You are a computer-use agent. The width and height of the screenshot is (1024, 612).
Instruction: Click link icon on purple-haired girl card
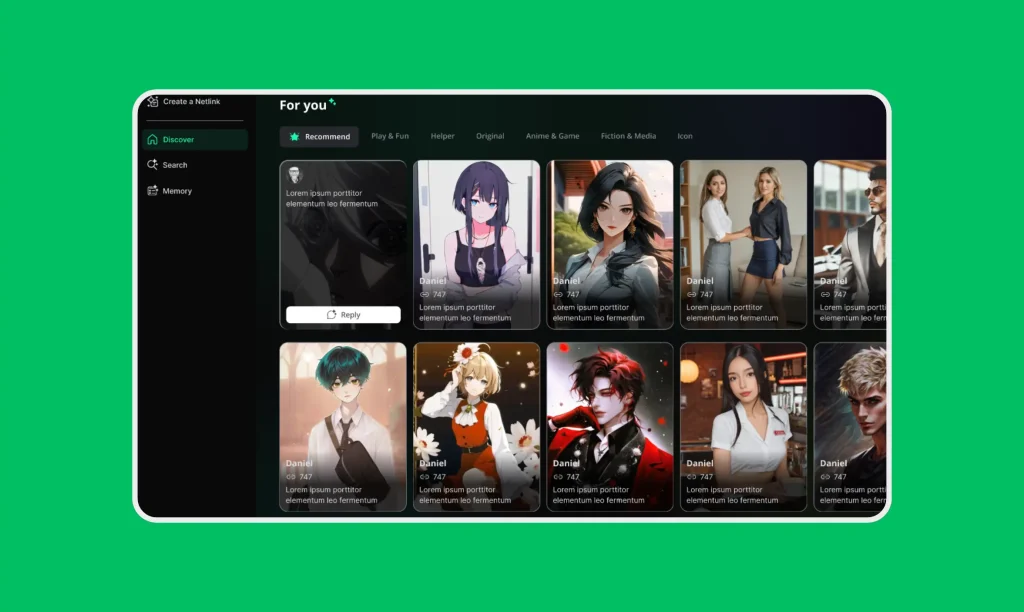pos(425,295)
